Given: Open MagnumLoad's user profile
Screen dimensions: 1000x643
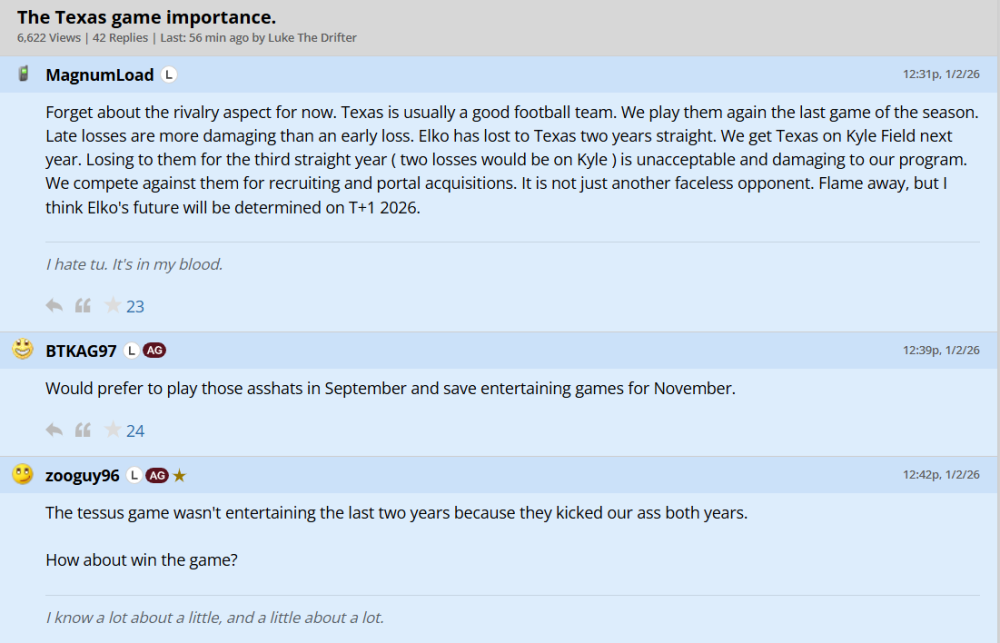Looking at the screenshot, I should click(x=100, y=75).
